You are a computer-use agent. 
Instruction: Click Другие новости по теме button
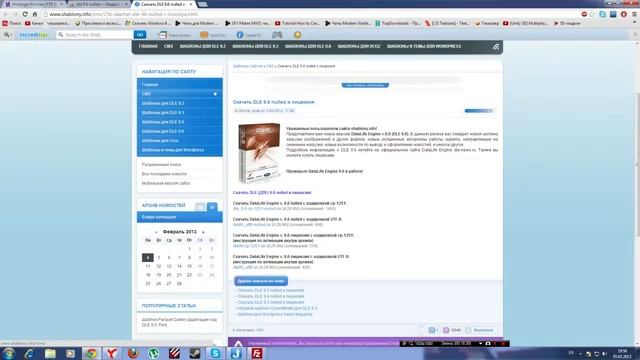[261, 281]
